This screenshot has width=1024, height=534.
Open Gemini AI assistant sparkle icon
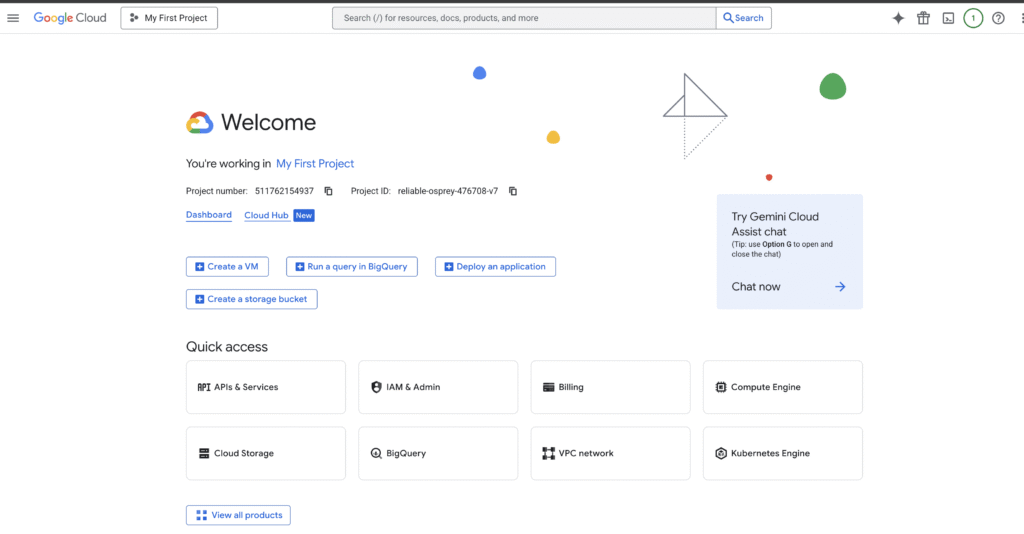point(898,18)
